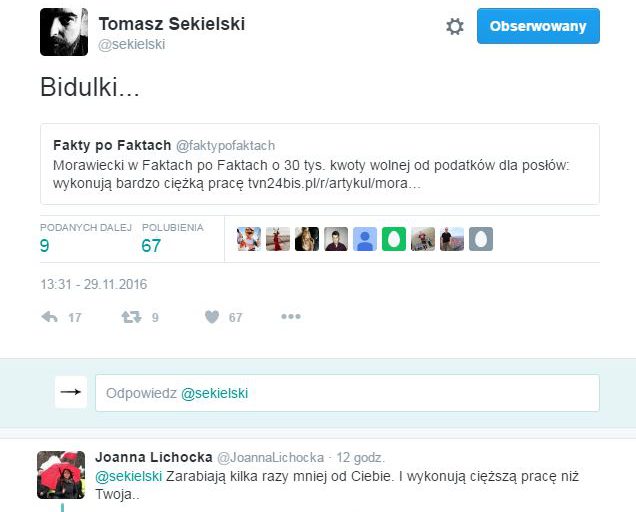
Task: Open the gear settings dropdown
Action: click(455, 27)
